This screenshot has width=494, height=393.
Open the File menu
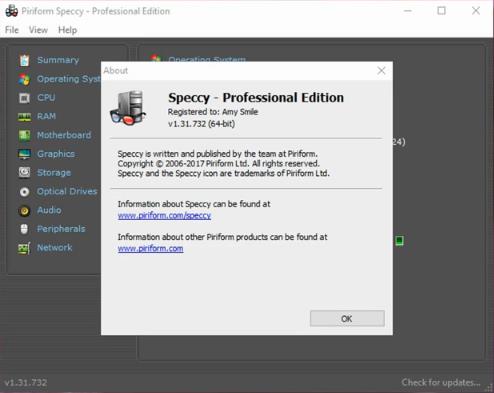(12, 30)
